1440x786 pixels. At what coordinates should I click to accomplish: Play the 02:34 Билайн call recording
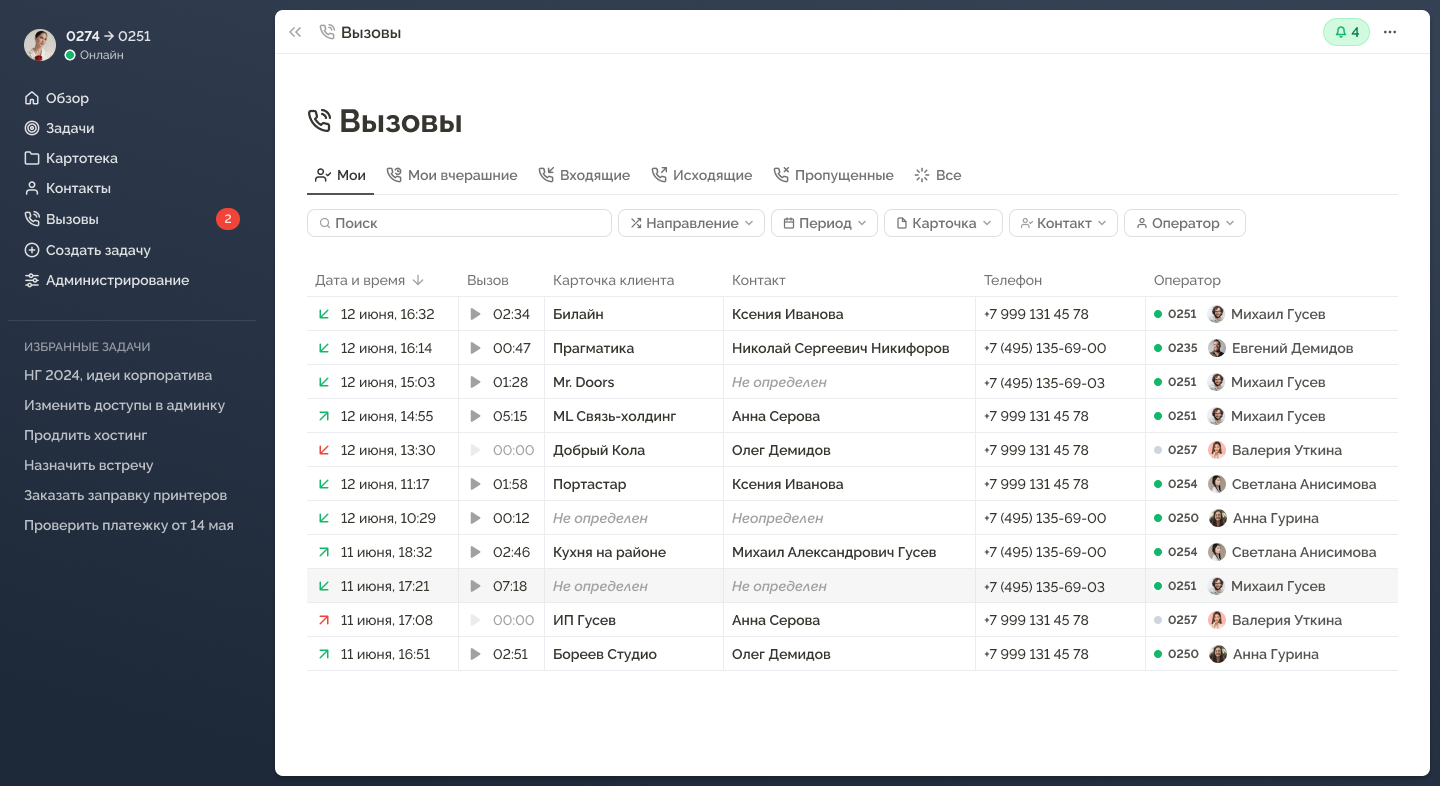pos(476,314)
